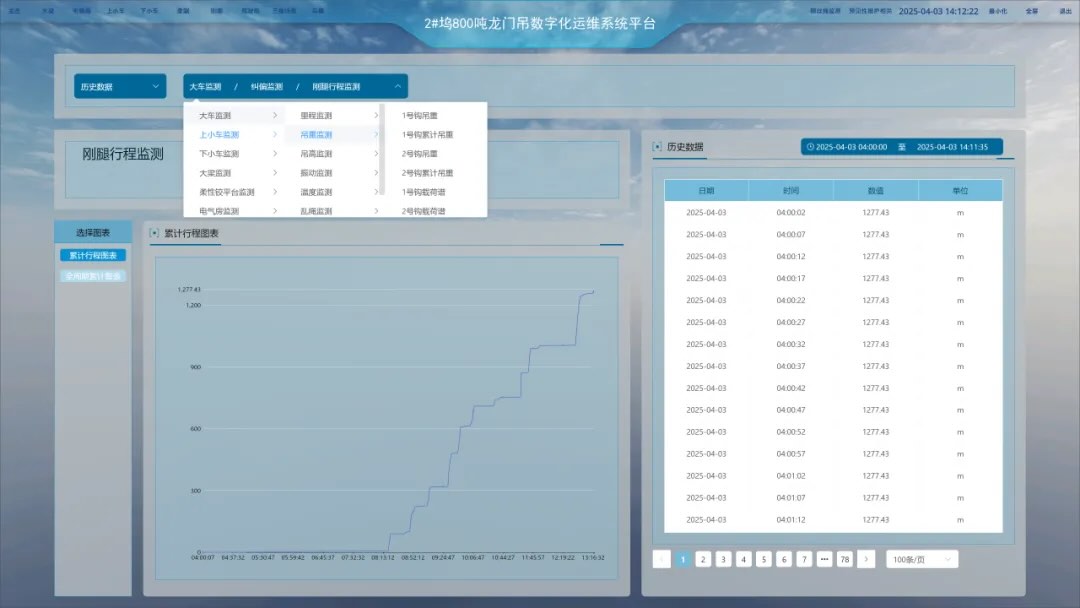
Task: Select 累计行程图表 chart option
Action: [x=93, y=255]
